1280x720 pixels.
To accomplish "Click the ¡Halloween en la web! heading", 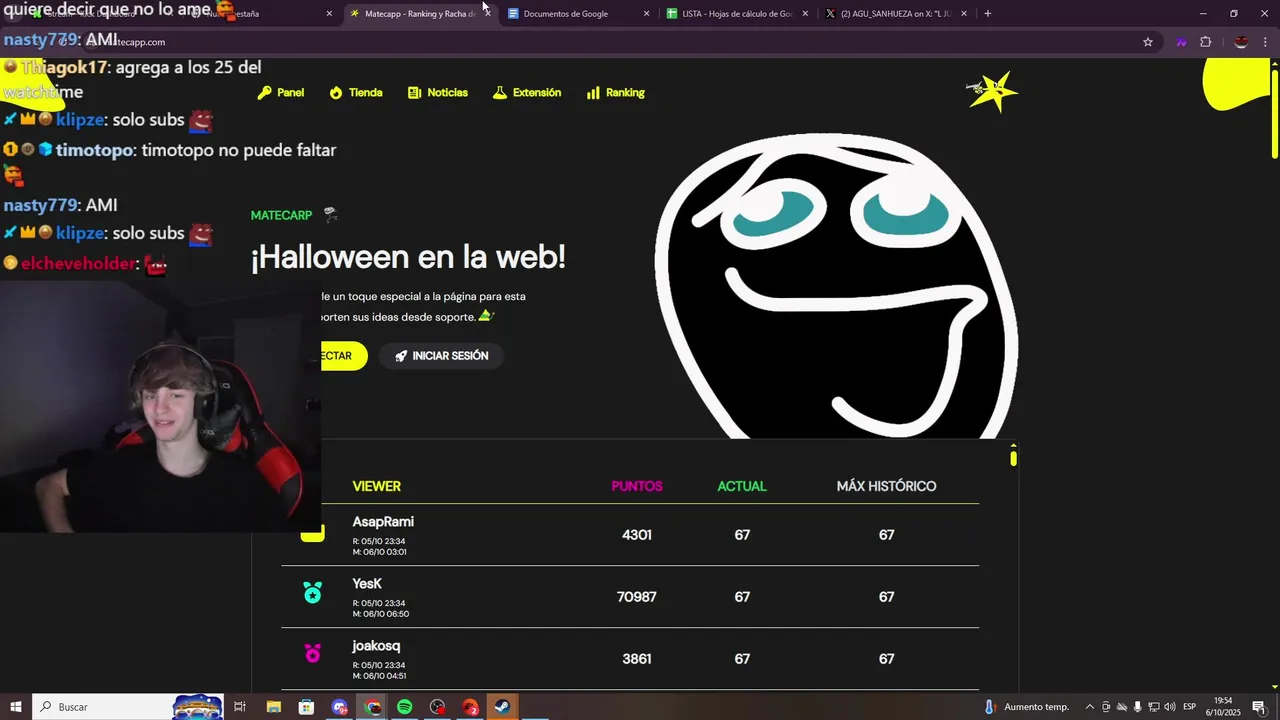I will [x=408, y=257].
